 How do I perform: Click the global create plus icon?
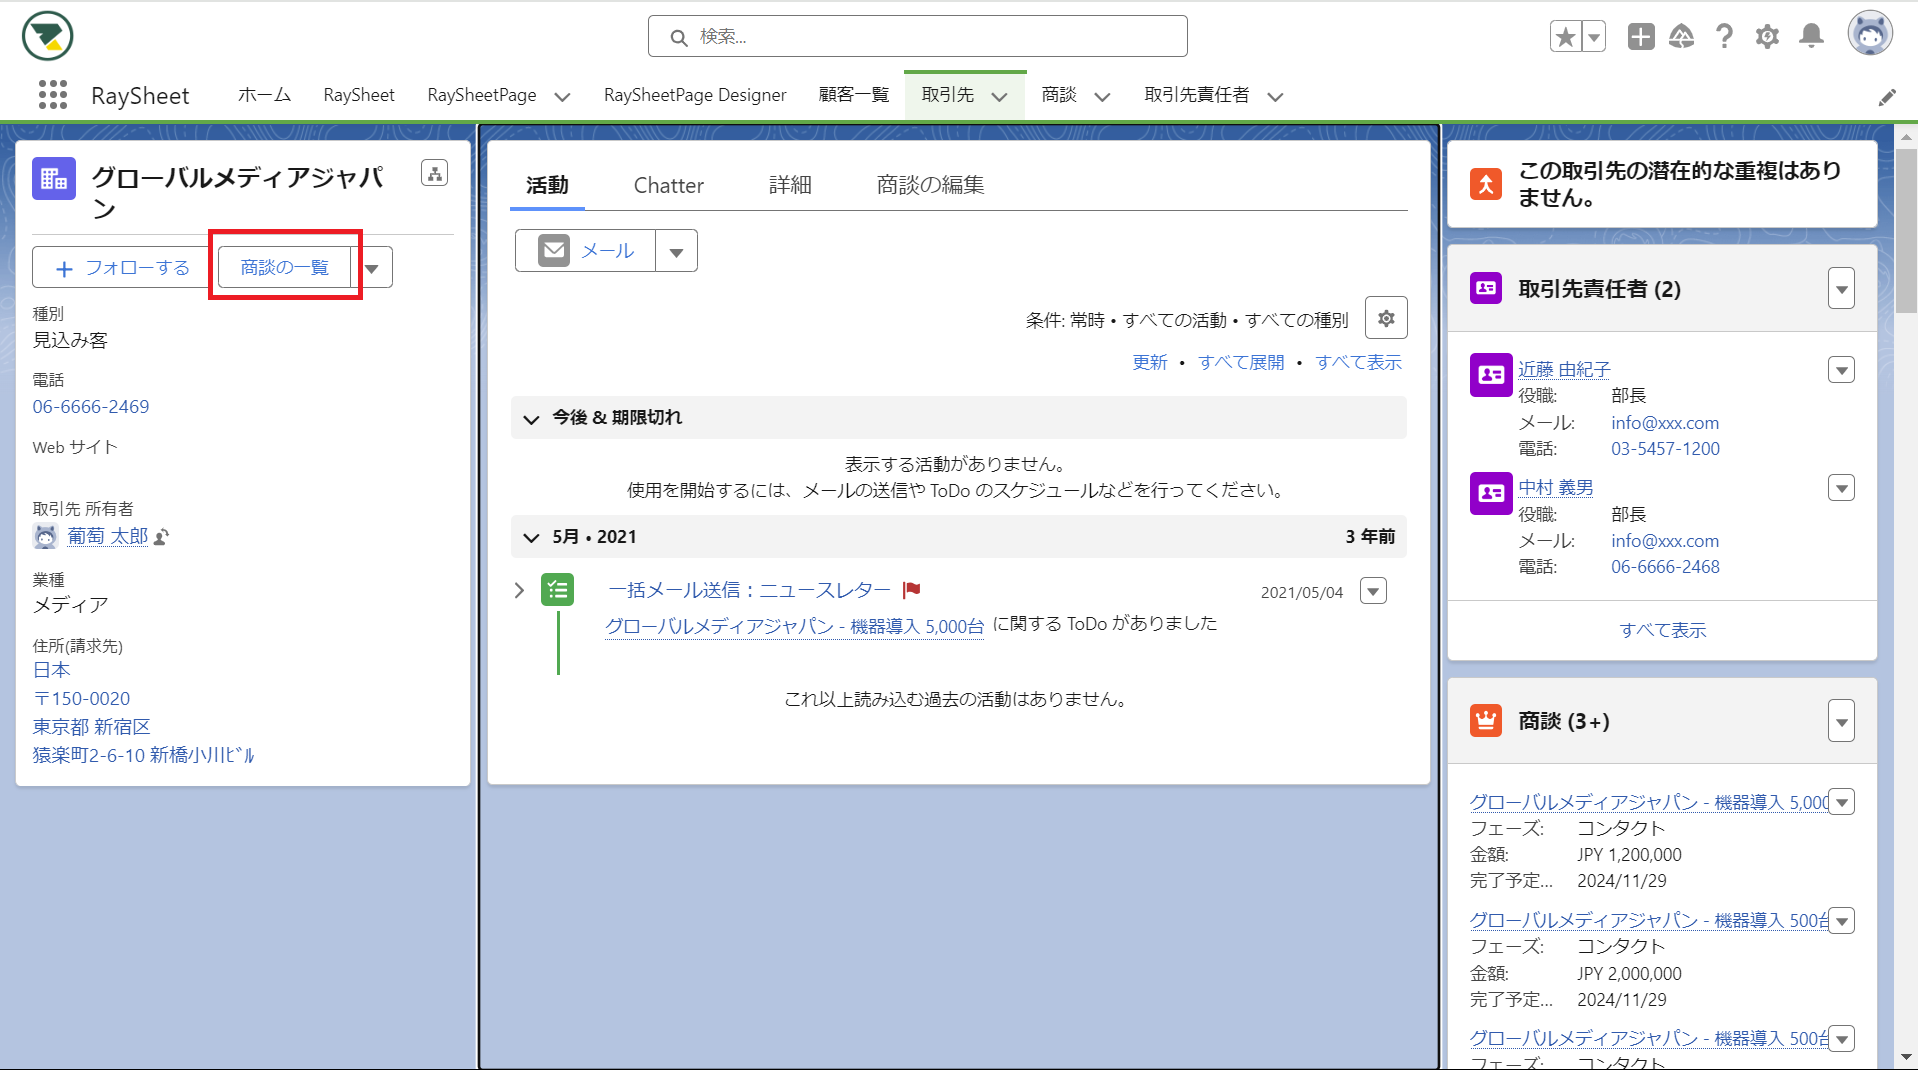1640,37
